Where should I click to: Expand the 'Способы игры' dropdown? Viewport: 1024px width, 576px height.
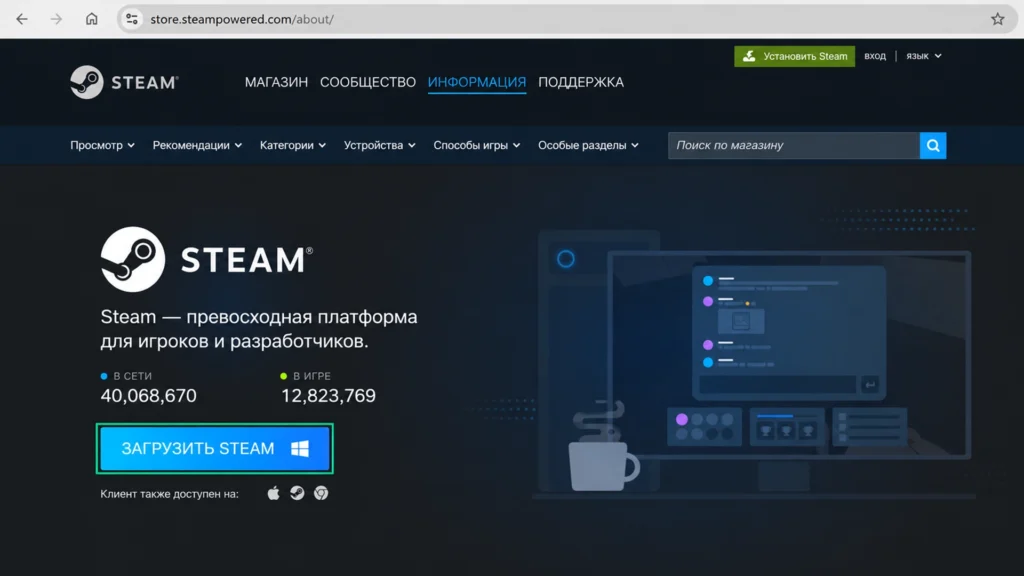[x=477, y=145]
